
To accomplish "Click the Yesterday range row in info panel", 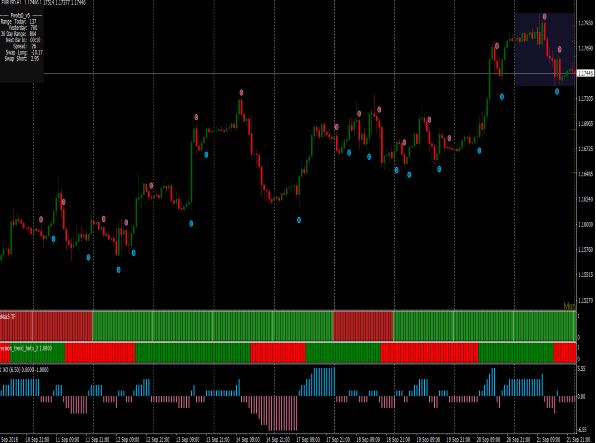I will (23, 28).
